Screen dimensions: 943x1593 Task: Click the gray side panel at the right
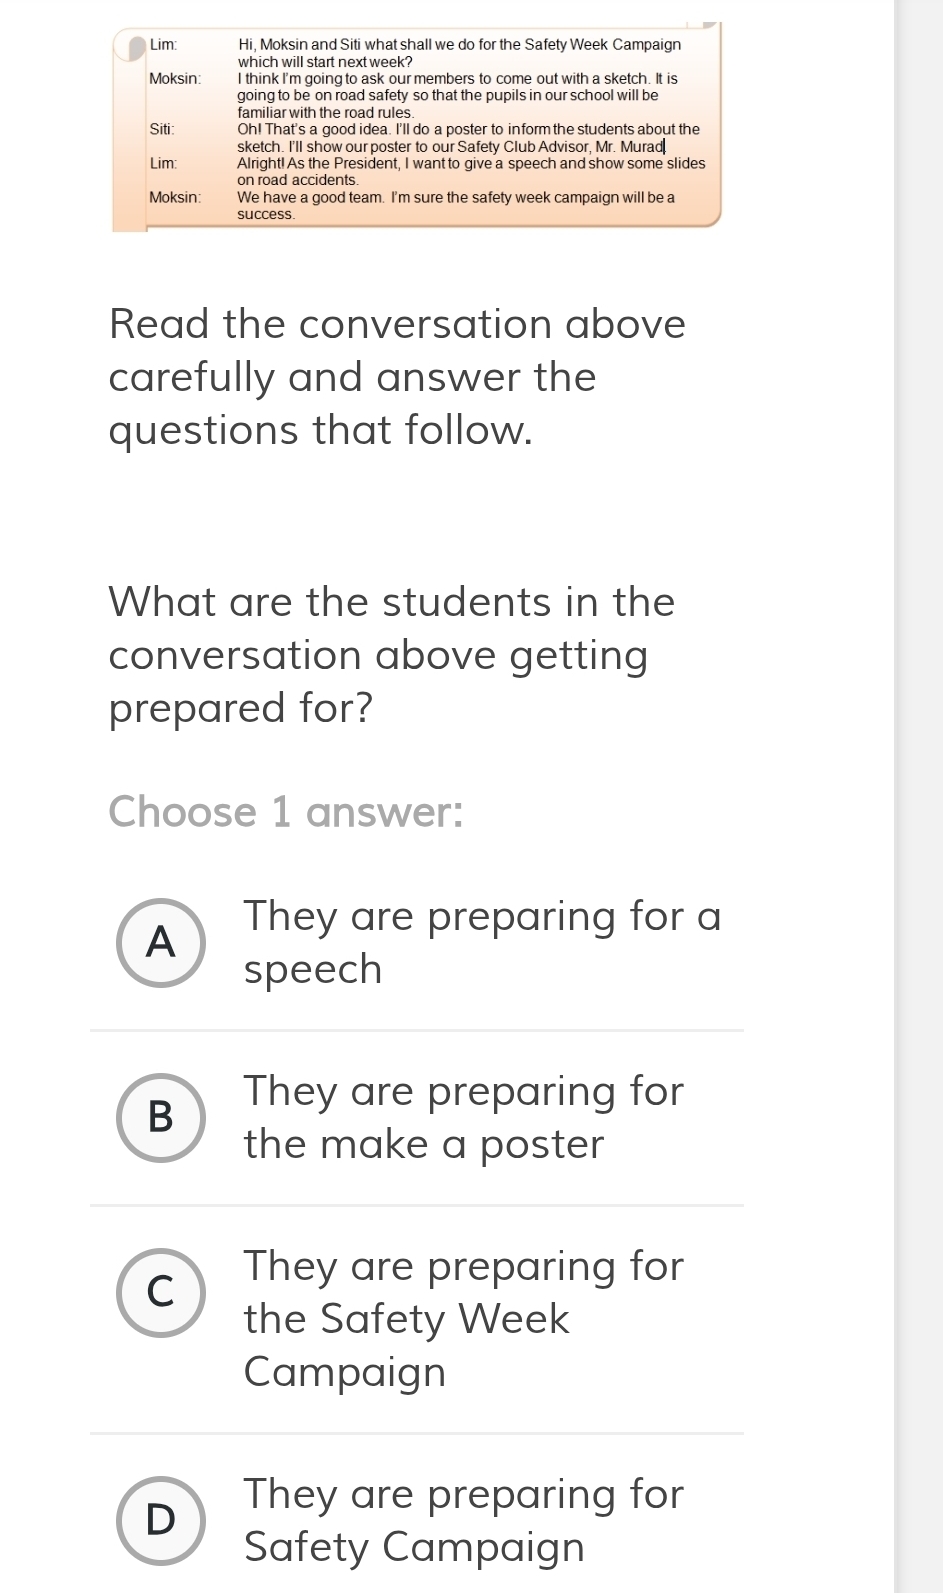(x=918, y=796)
